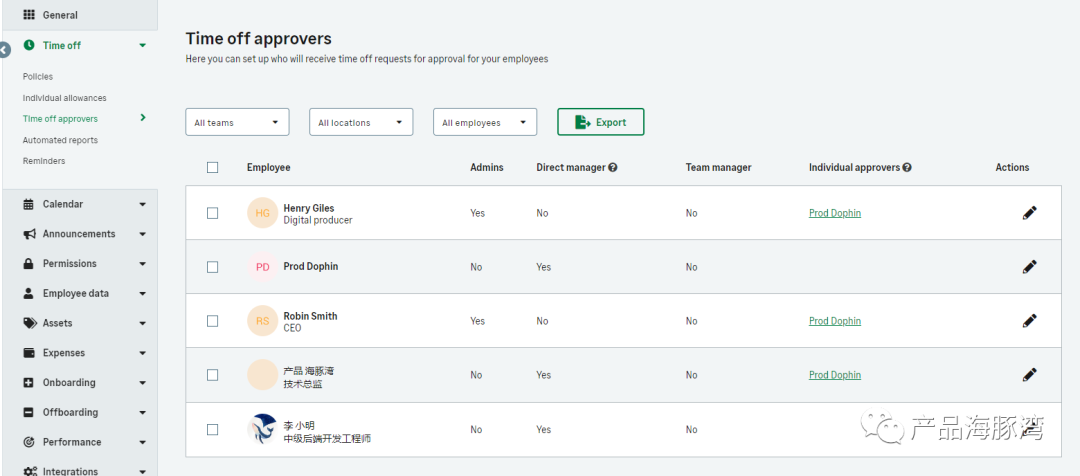
Task: Tick the checkbox for Henry Giles
Action: (212, 213)
